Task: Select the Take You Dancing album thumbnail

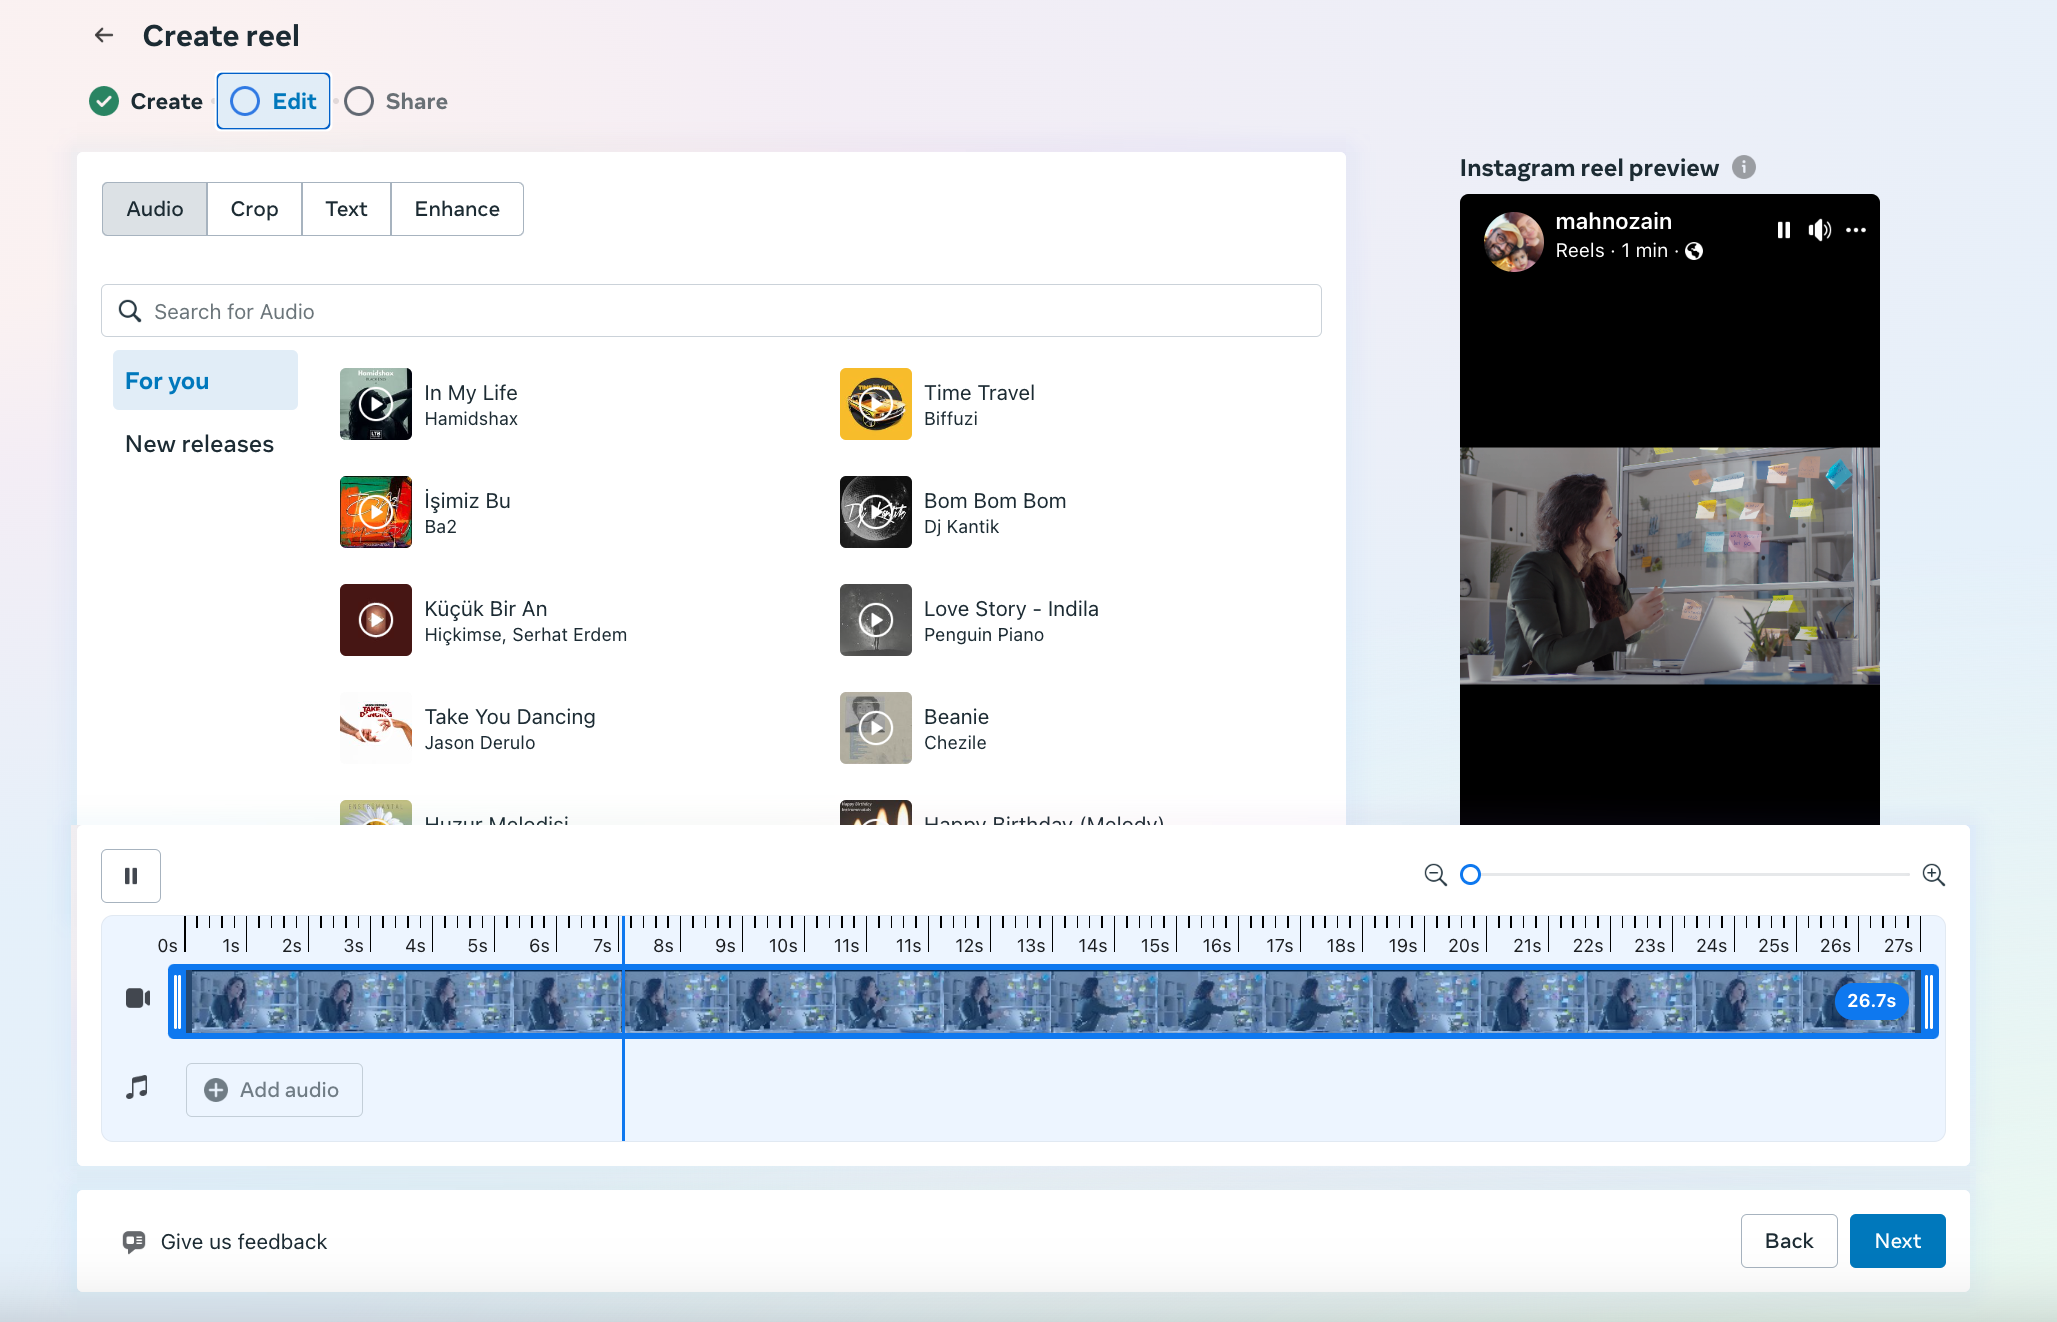Action: click(x=376, y=728)
